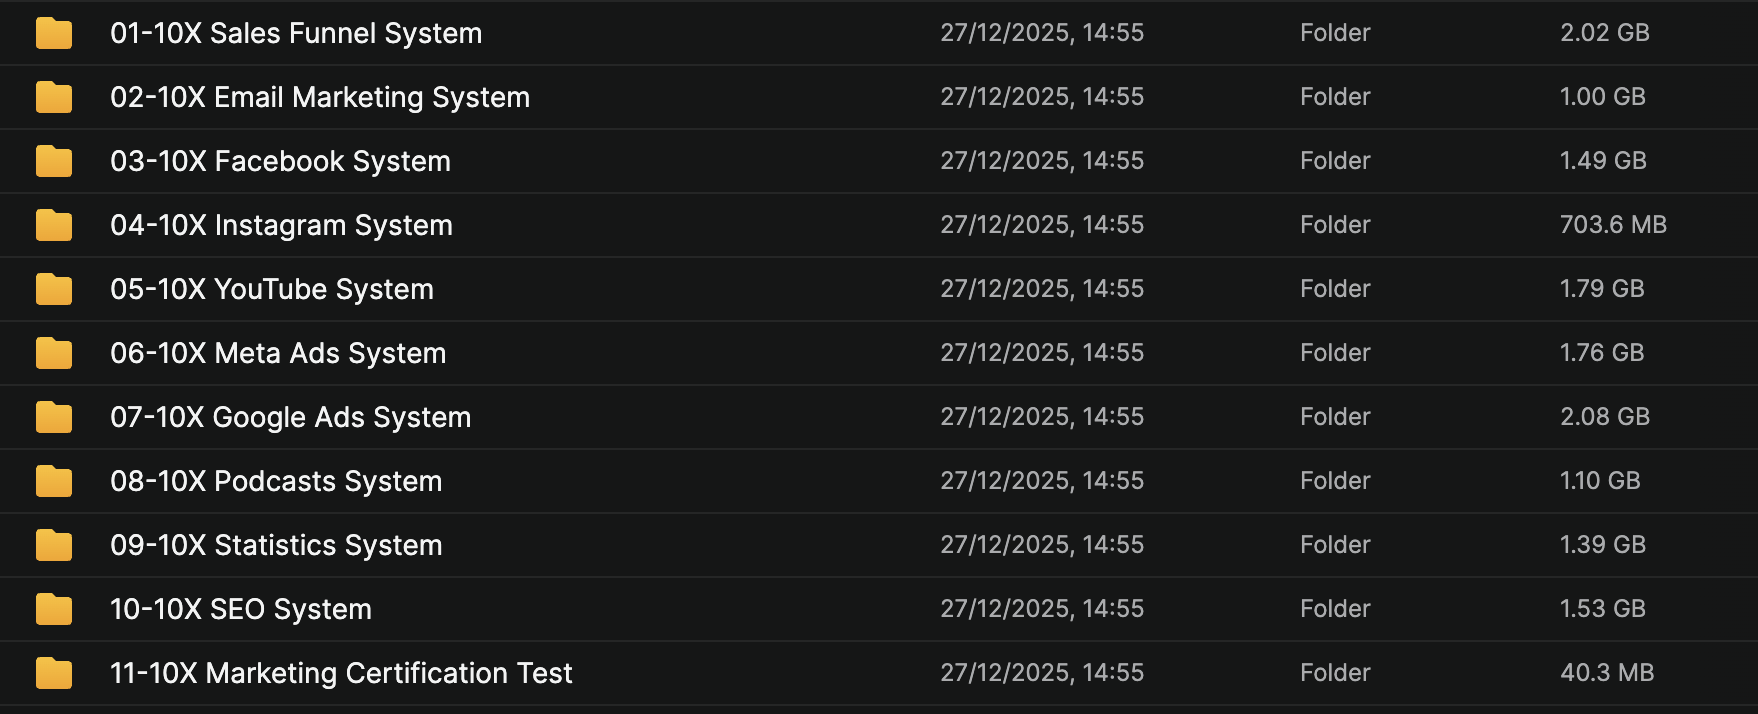
Task: Click the 02-10X Email Marketing System folder icon
Action: (x=54, y=97)
